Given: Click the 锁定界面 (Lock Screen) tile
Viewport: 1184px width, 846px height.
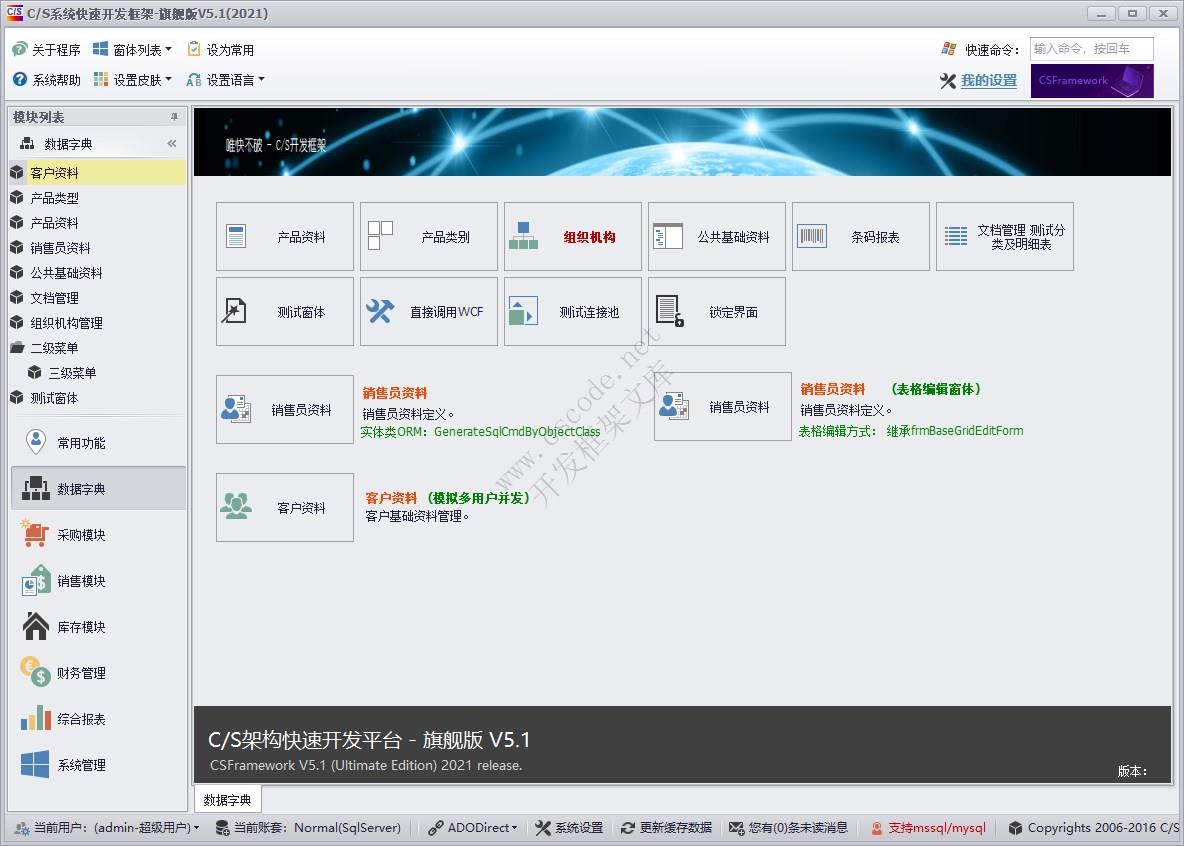Looking at the screenshot, I should [x=716, y=311].
